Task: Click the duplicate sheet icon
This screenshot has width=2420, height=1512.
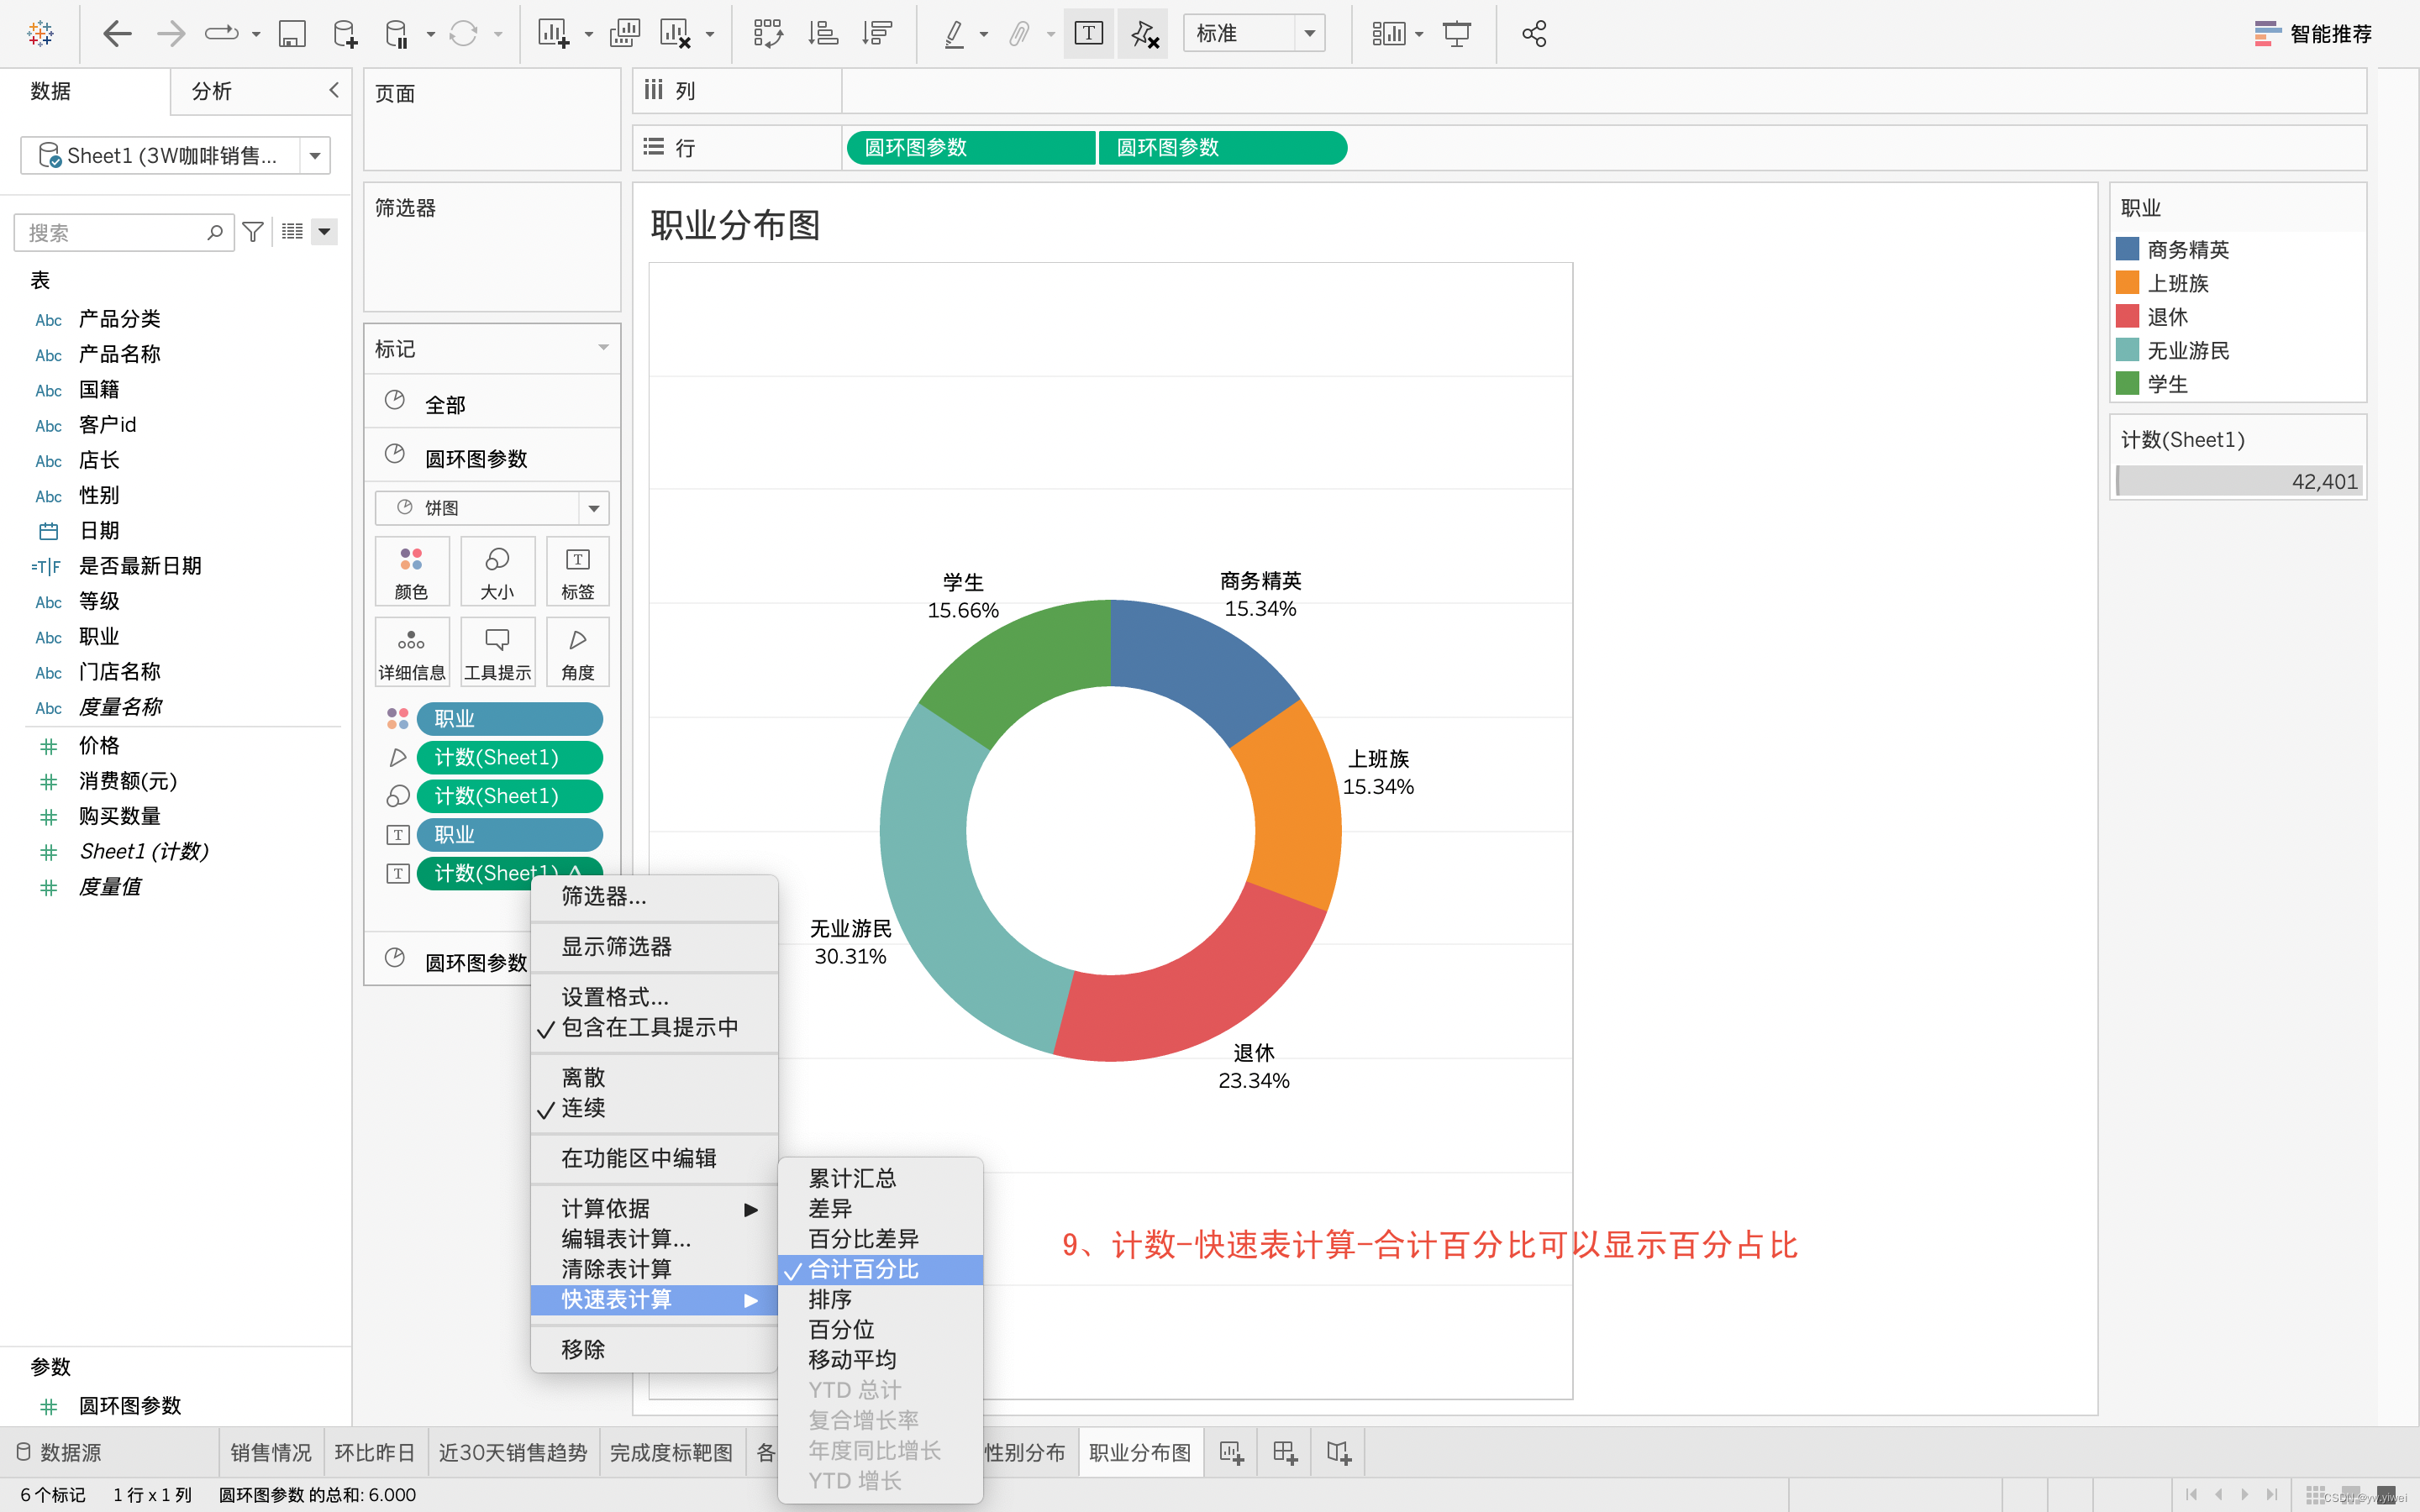Action: [624, 34]
